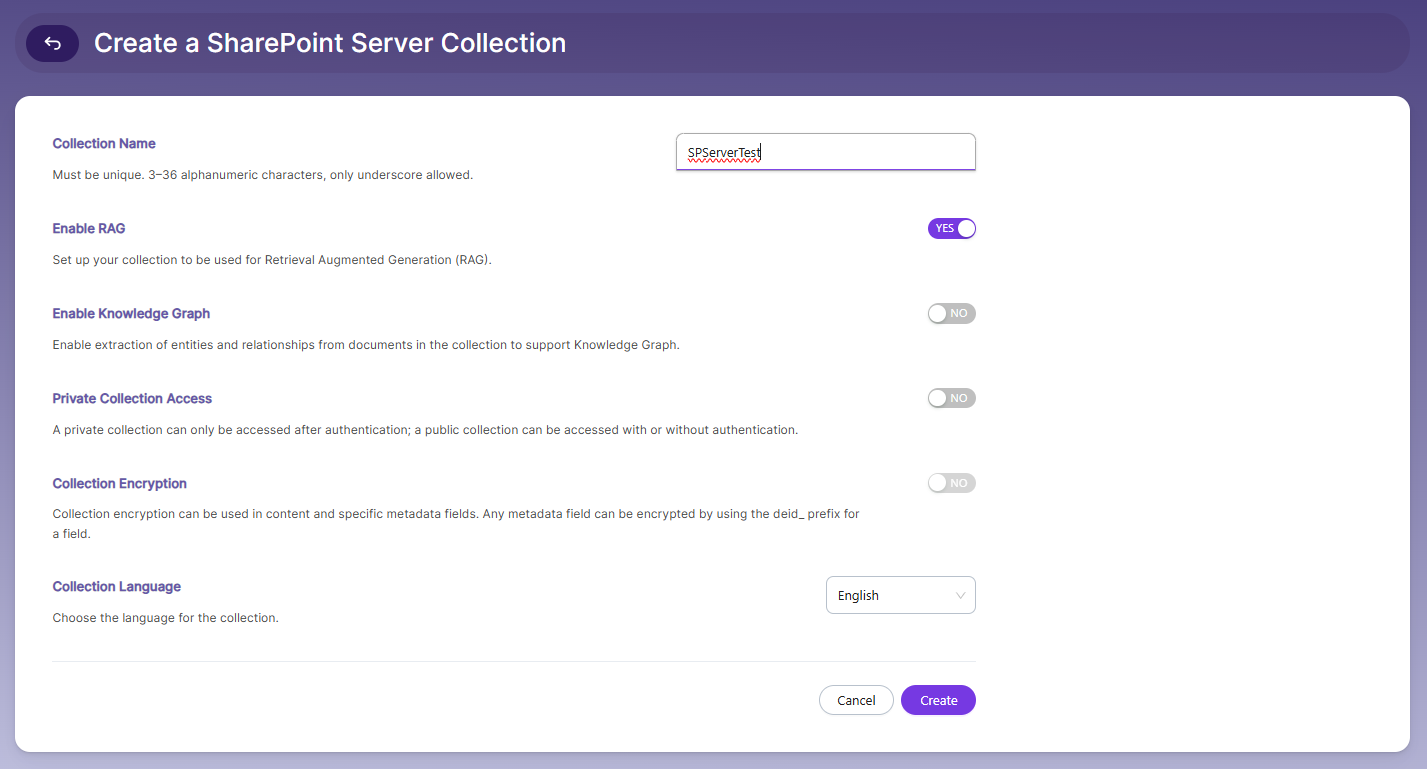Click the Private Collection Access label

132,398
